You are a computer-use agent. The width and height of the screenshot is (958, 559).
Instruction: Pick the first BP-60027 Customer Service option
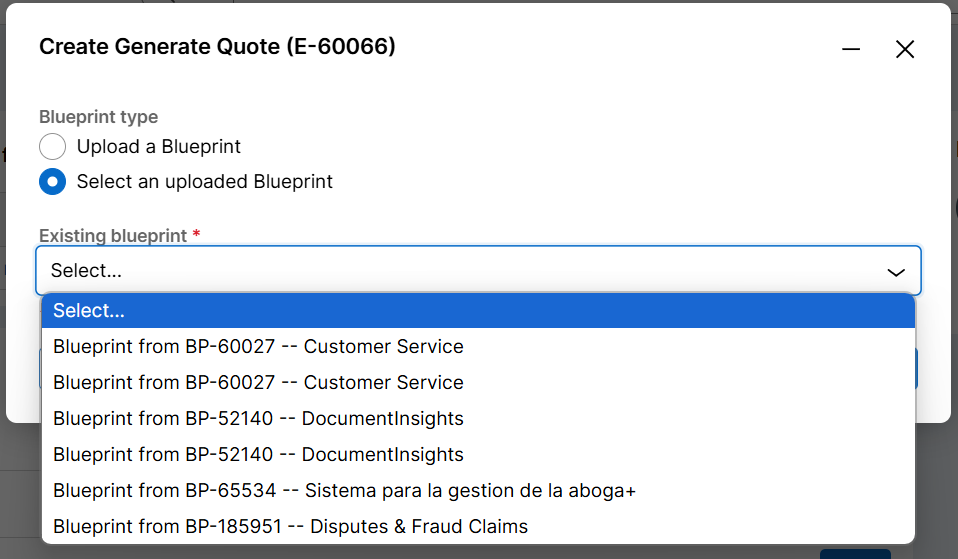tap(258, 347)
